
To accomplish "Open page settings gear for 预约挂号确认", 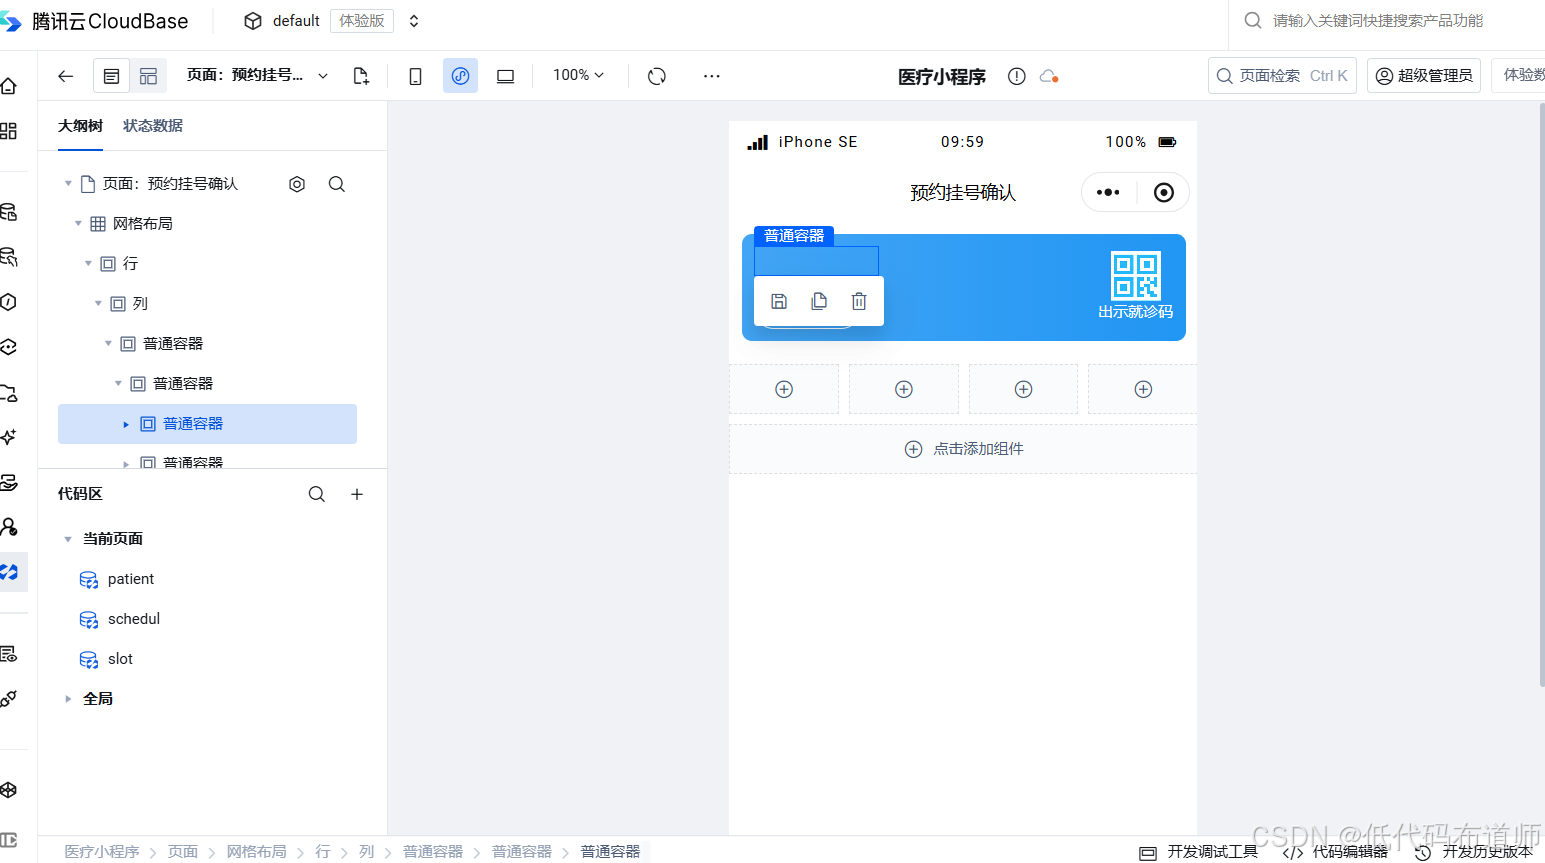I will (296, 183).
